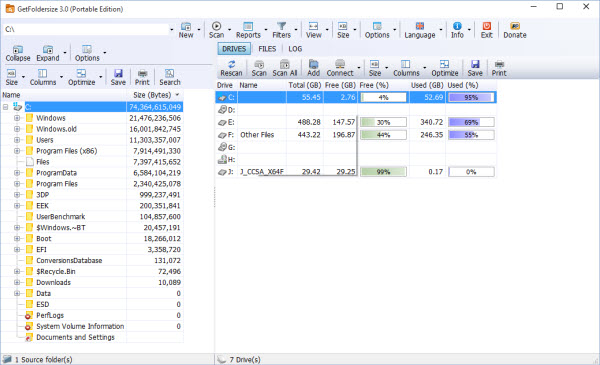Select the F: Other Files drive row
600x365 pixels.
click(356, 135)
